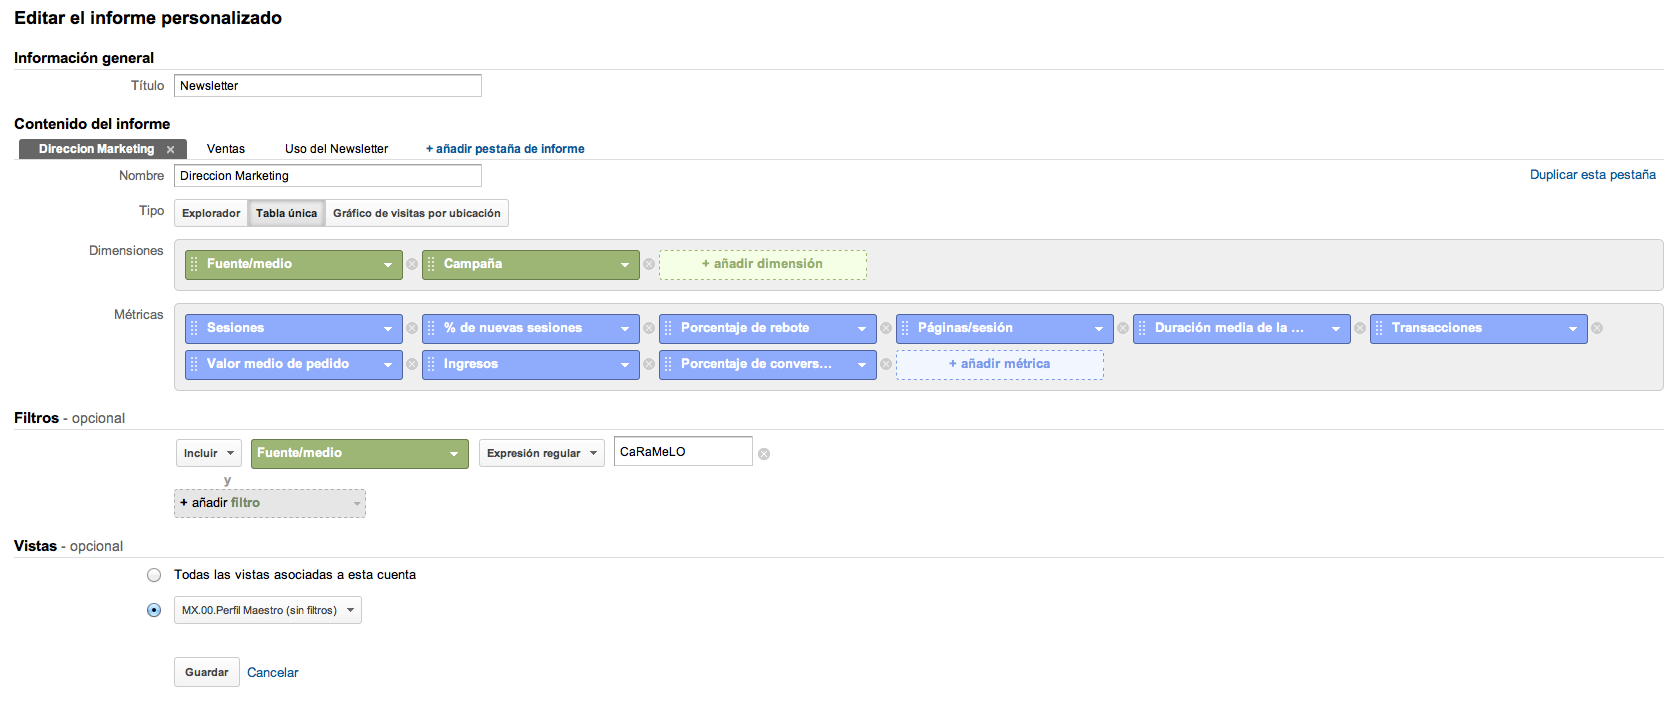Select Todas las vistas asociadas radio button
The image size is (1670, 708).
(154, 575)
